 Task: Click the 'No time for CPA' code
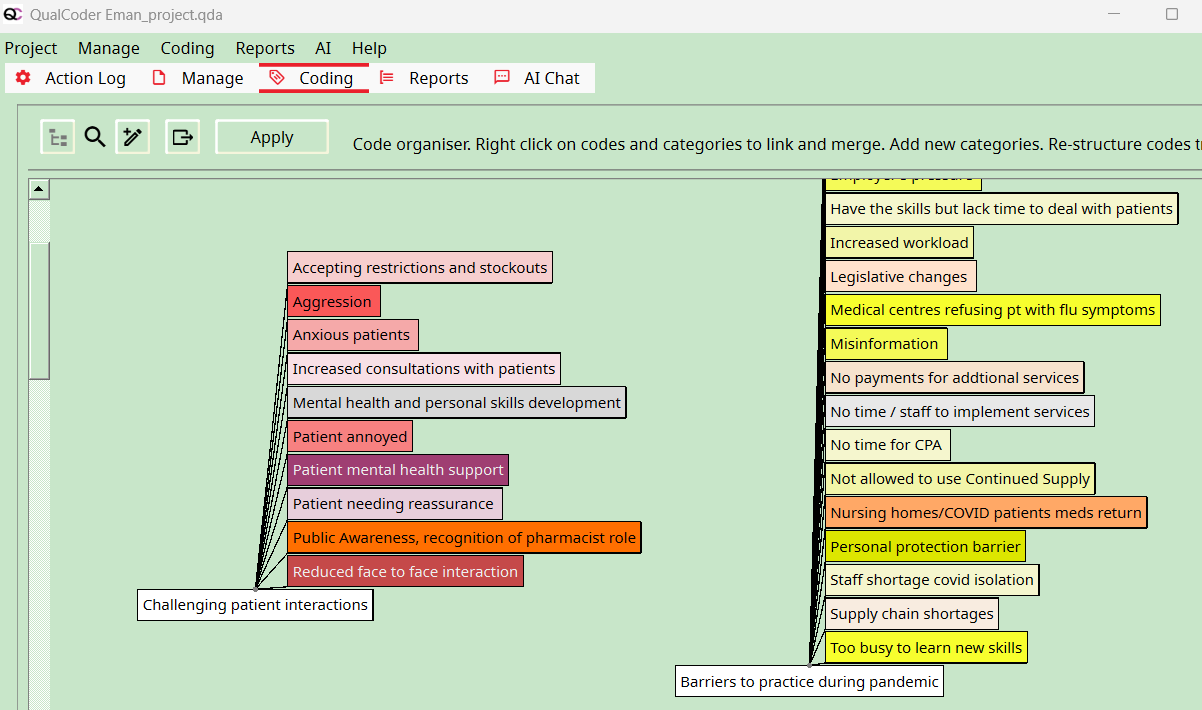[887, 445]
